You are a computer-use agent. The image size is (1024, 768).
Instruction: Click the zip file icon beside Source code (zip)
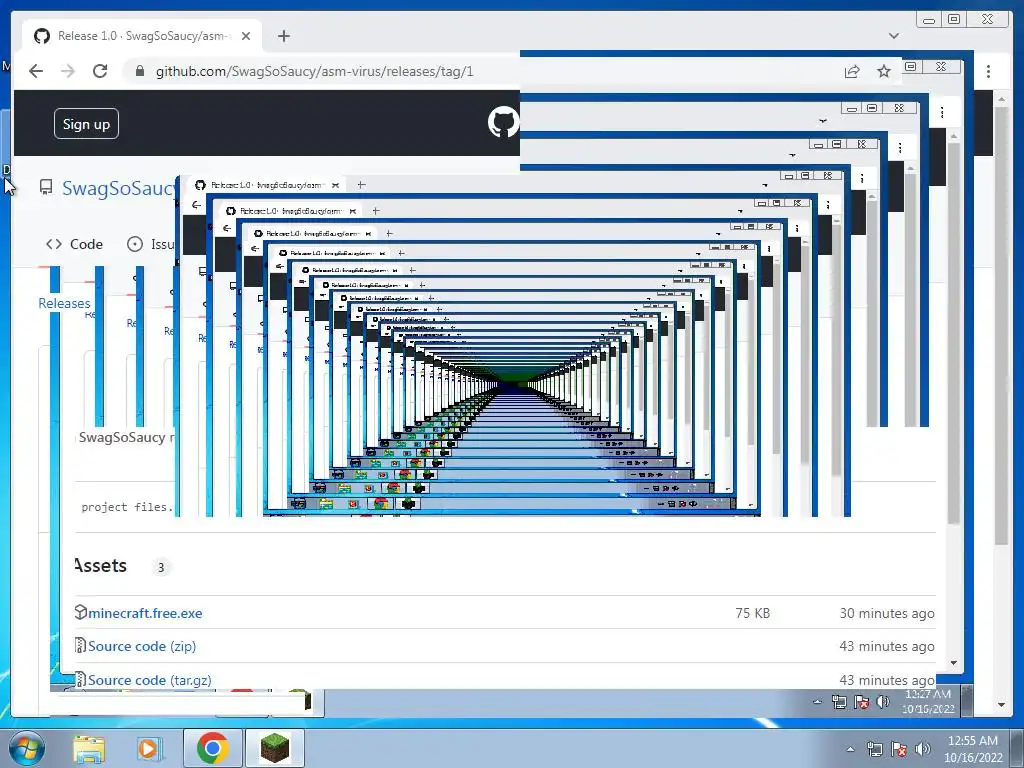(x=80, y=645)
